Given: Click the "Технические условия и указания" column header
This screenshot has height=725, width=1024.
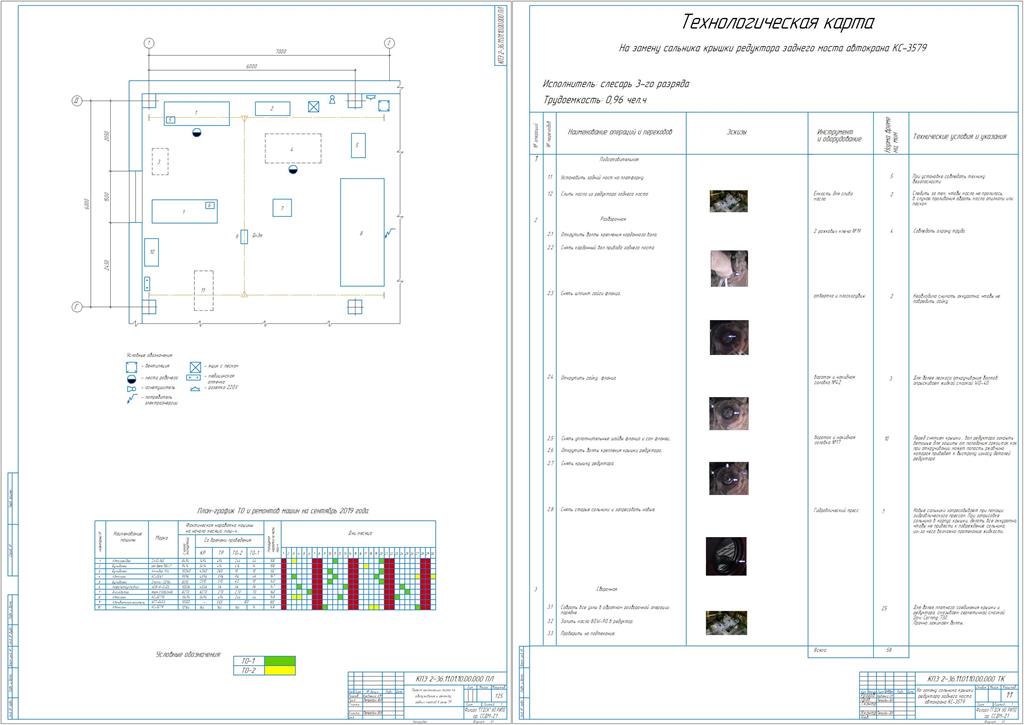Looking at the screenshot, I should 959,137.
